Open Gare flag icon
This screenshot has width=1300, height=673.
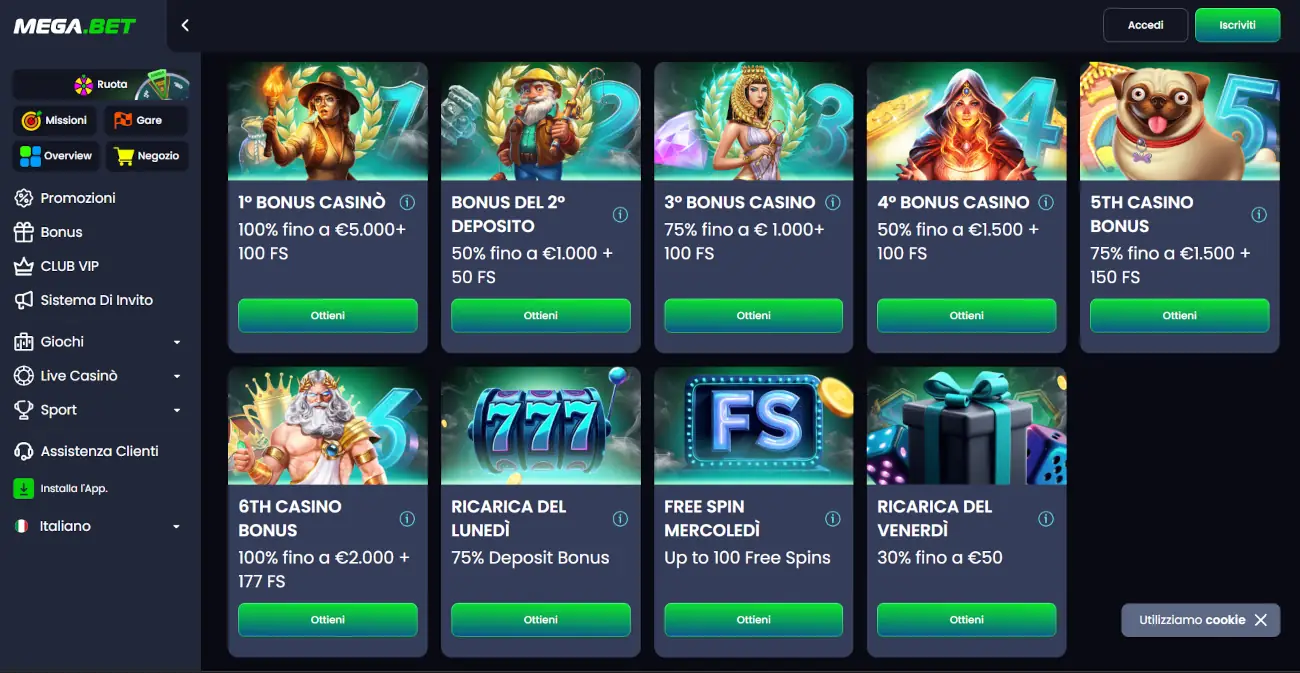coord(123,121)
